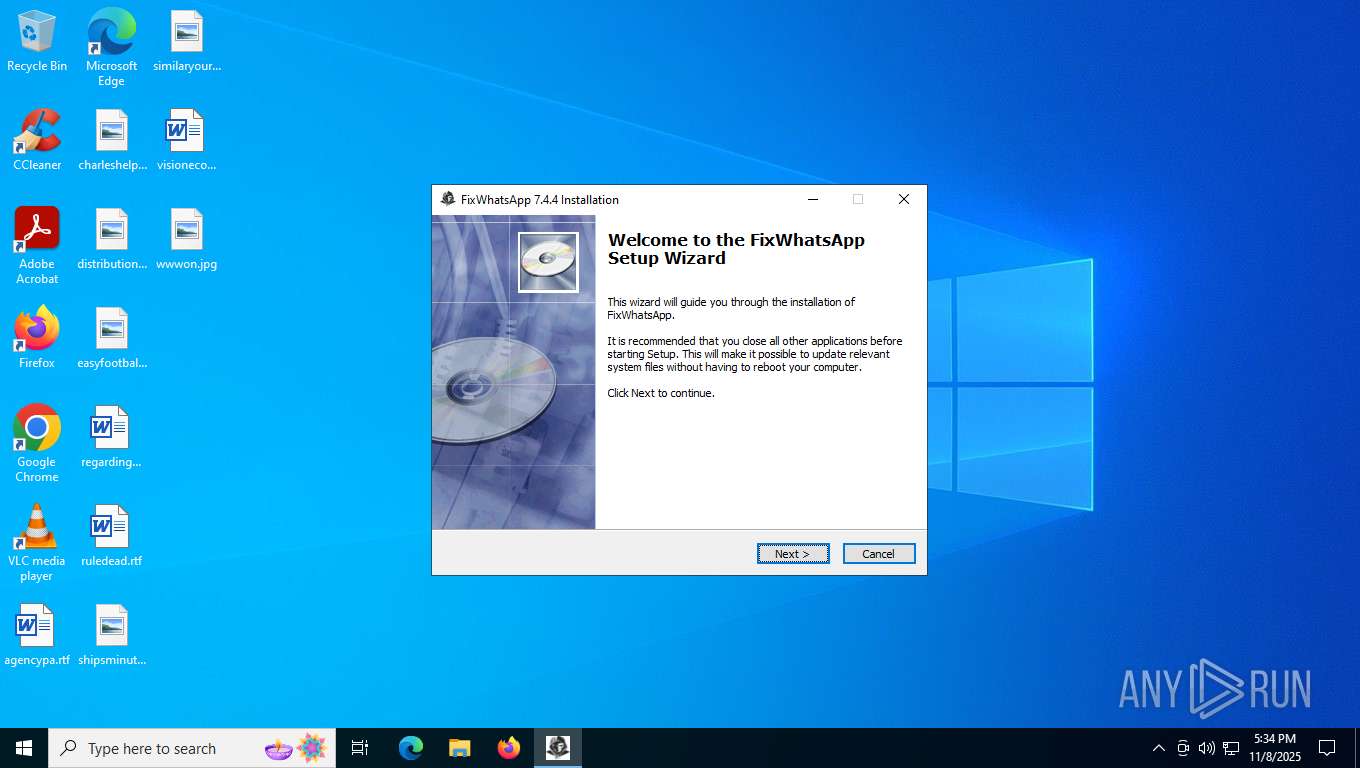Image resolution: width=1360 pixels, height=768 pixels.
Task: Open the clock showing 5:34 PM
Action: point(1275,748)
